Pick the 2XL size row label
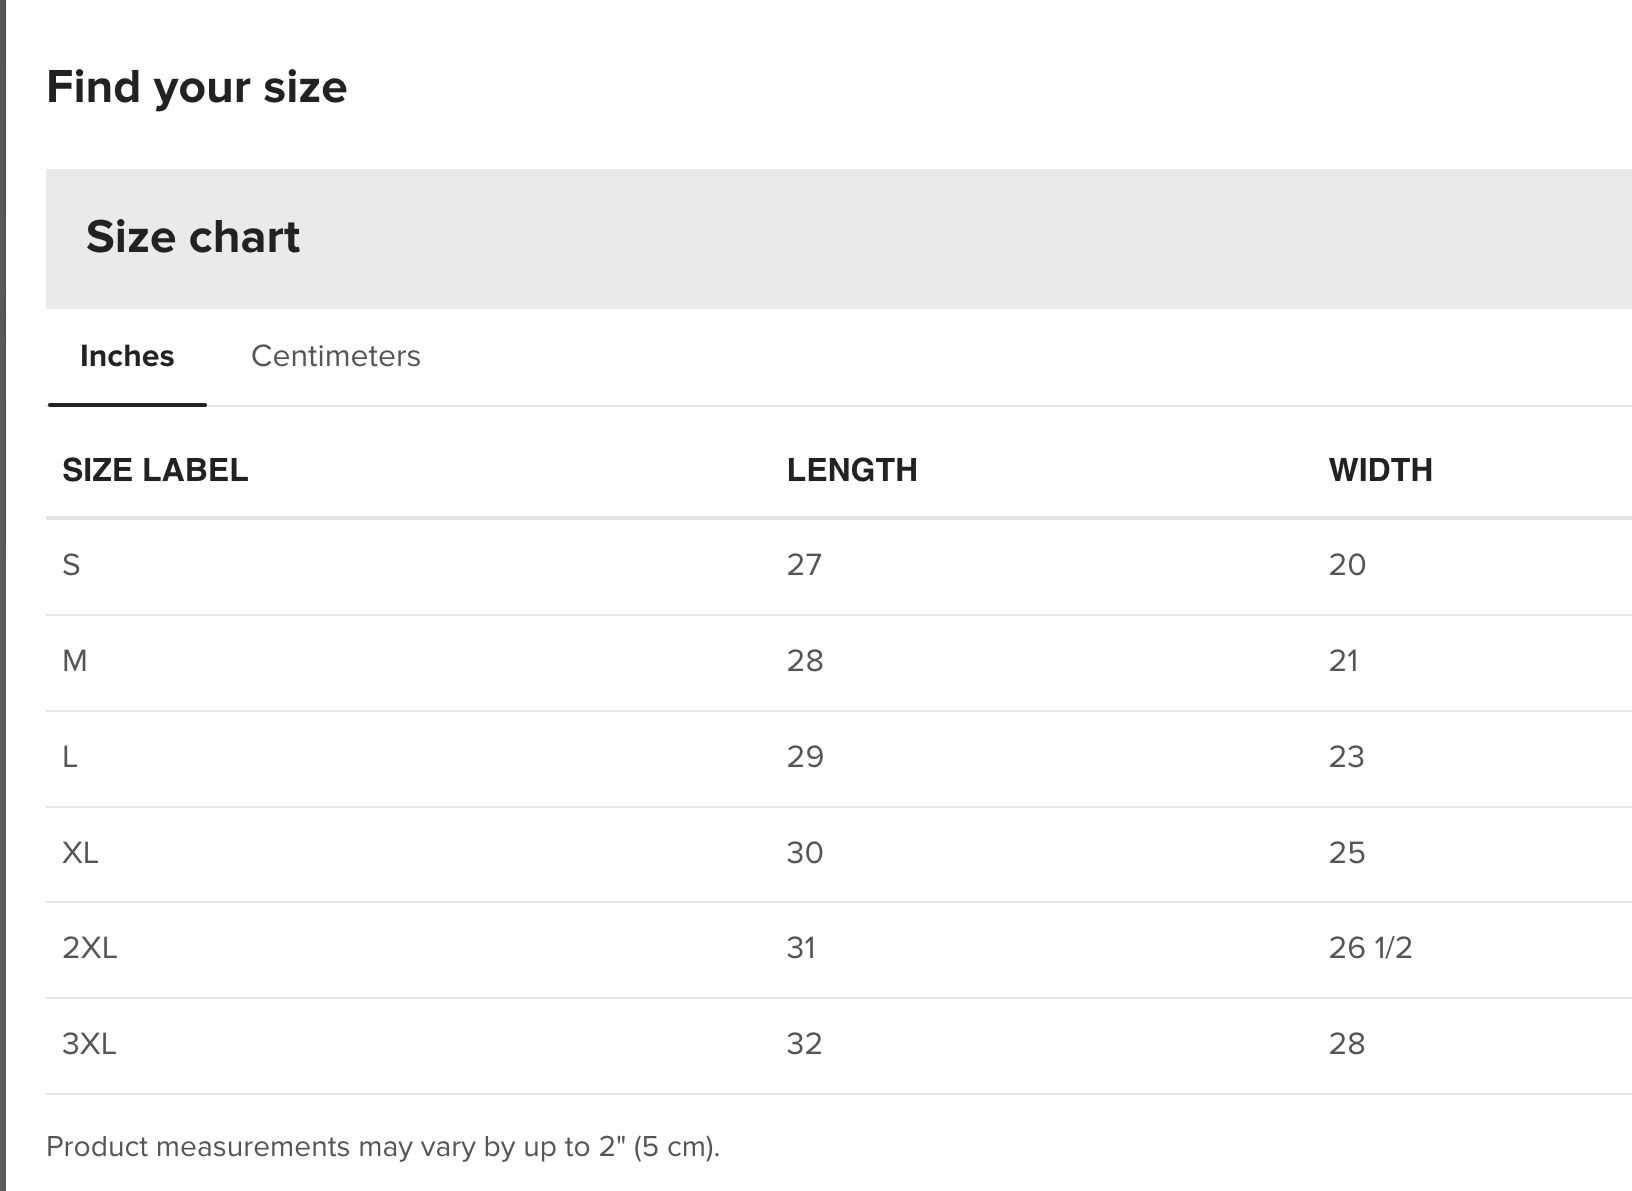Viewport: 1632px width, 1191px height. point(90,948)
